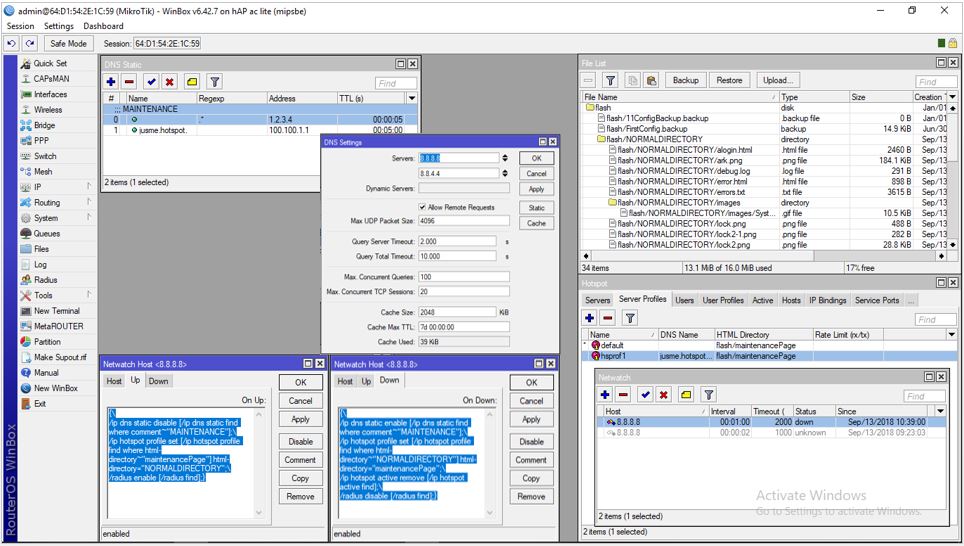Screen dimensions: 964x546
Task: Switch to Down tab in left Netwatch Host
Action: tap(158, 381)
